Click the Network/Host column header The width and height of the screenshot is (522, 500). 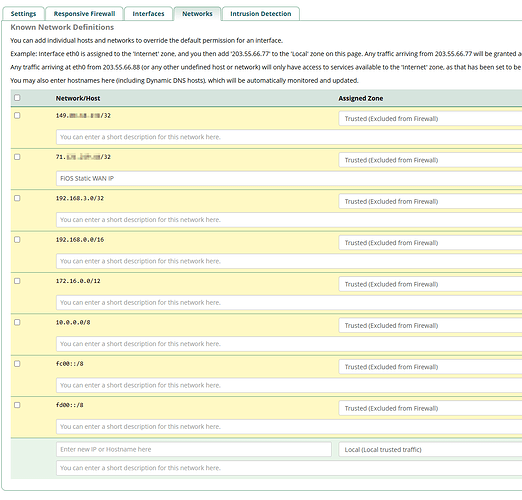click(78, 98)
